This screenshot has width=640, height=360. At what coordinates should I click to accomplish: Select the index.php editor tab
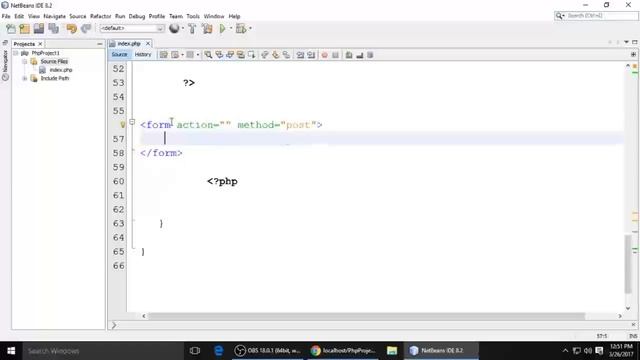click(129, 44)
